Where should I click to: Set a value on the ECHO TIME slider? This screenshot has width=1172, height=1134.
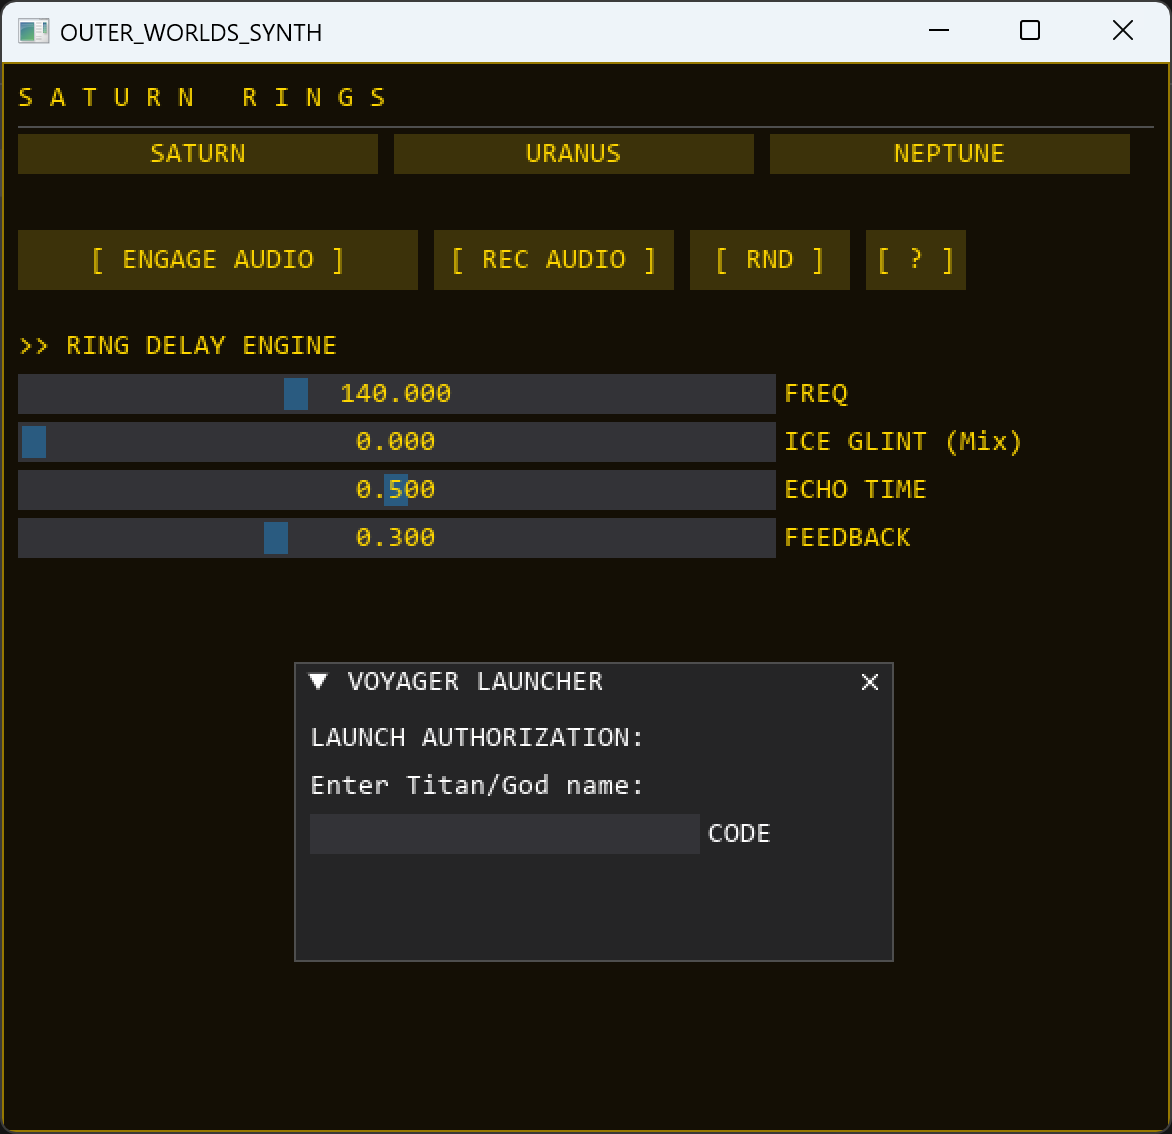click(395, 489)
